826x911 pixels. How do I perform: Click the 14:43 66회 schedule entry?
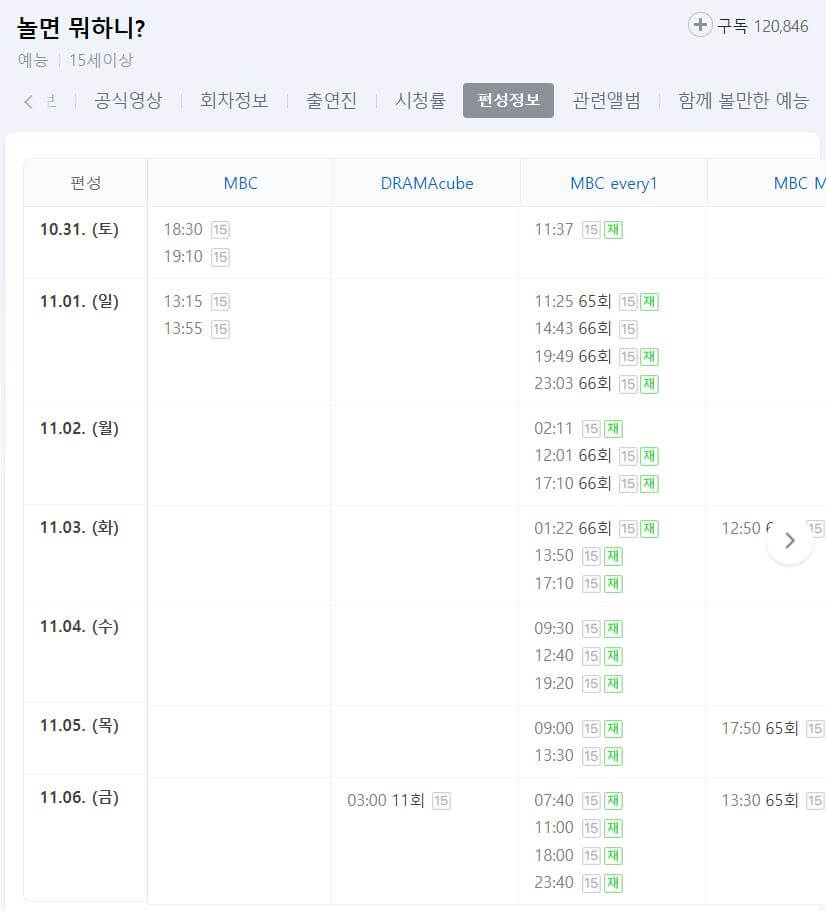[x=586, y=329]
